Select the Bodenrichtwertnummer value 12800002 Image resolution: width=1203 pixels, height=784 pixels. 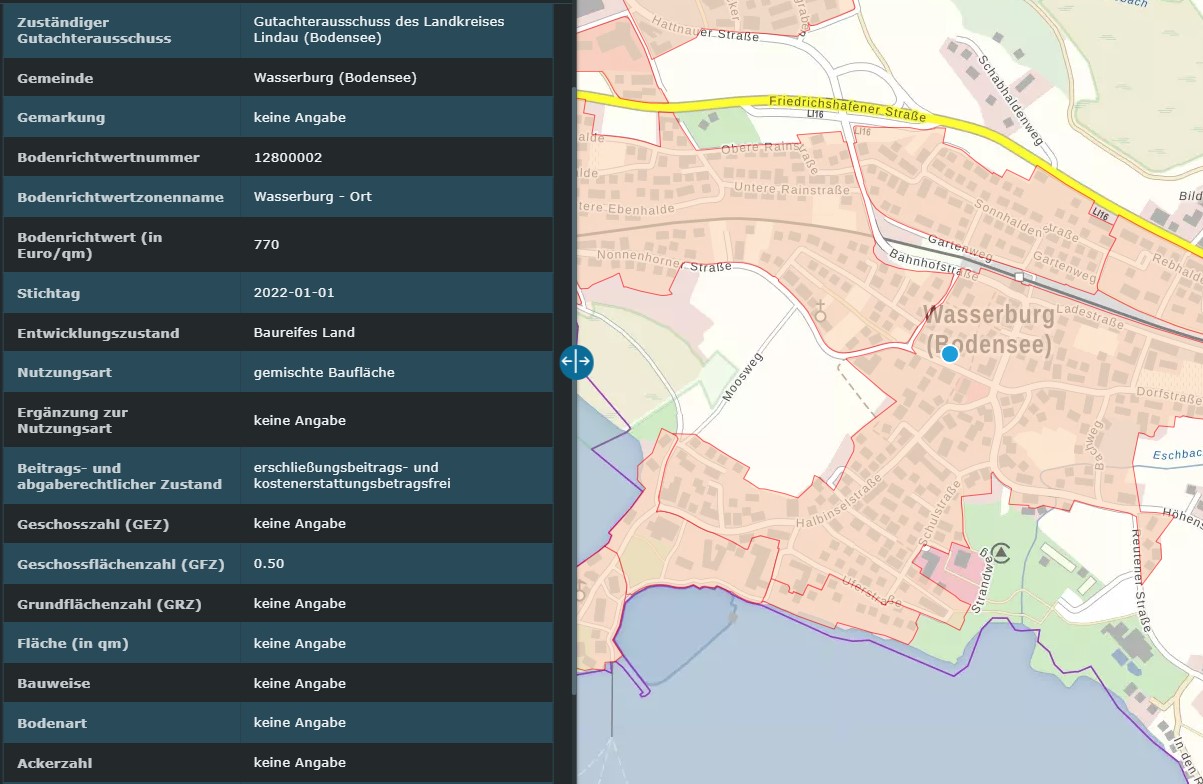point(288,157)
